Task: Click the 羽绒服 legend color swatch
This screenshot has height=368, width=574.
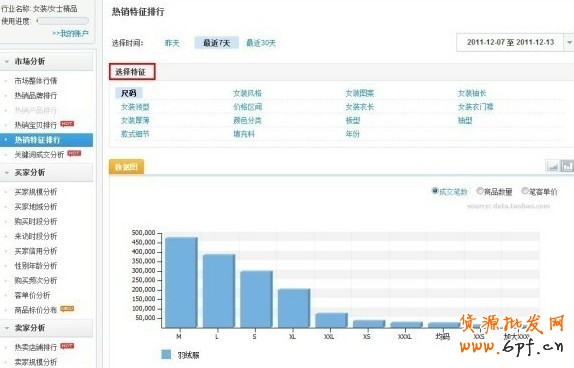Action: [166, 354]
